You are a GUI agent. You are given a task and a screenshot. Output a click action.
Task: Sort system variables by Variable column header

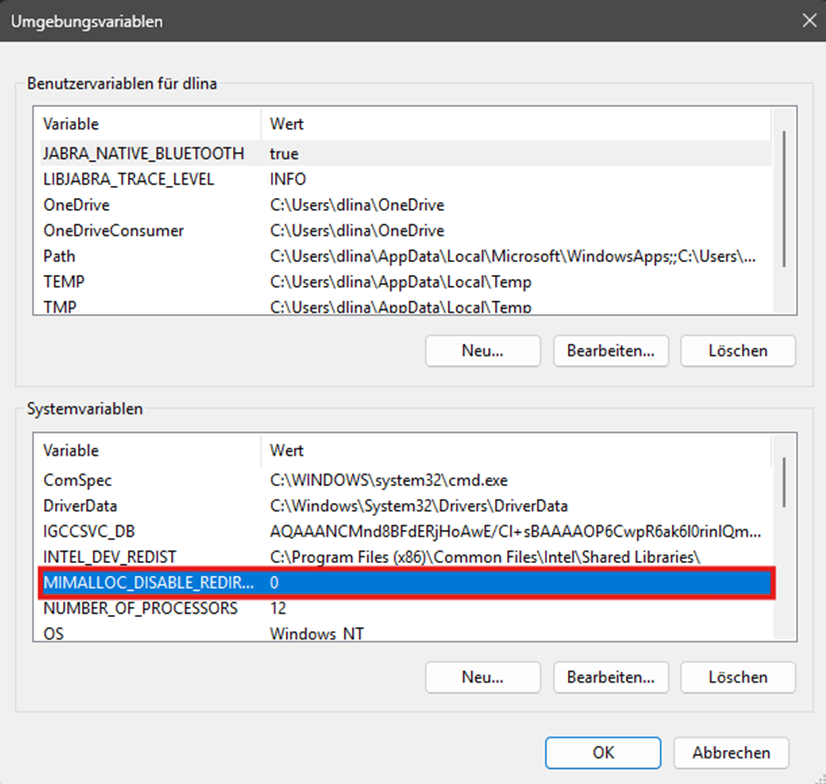70,451
